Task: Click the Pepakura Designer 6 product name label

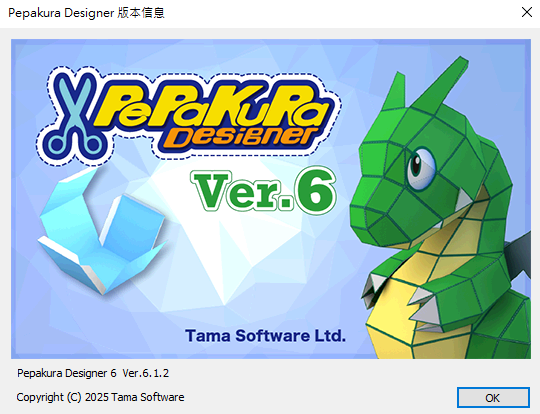Action: [x=67, y=373]
